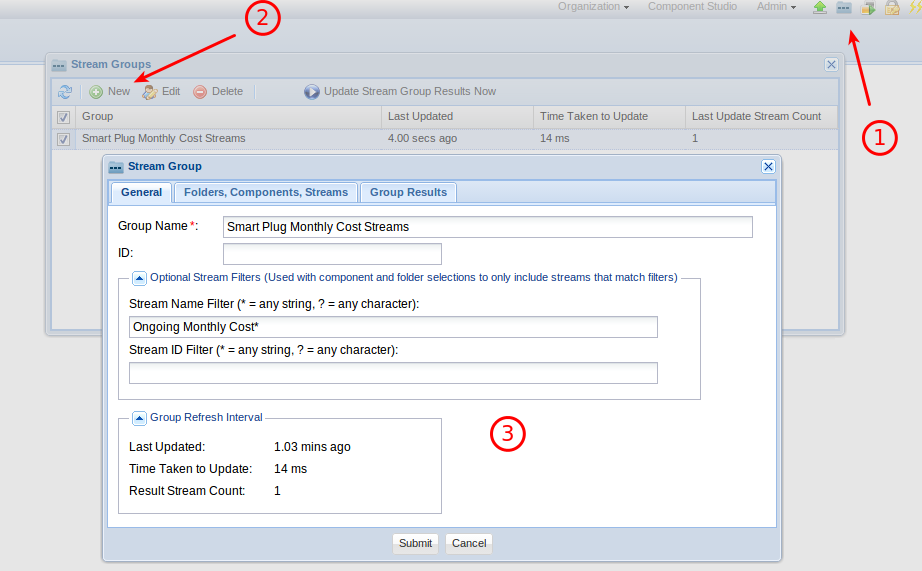Viewport: 922px width, 571px height.
Task: Click the Cancel button
Action: point(469,543)
